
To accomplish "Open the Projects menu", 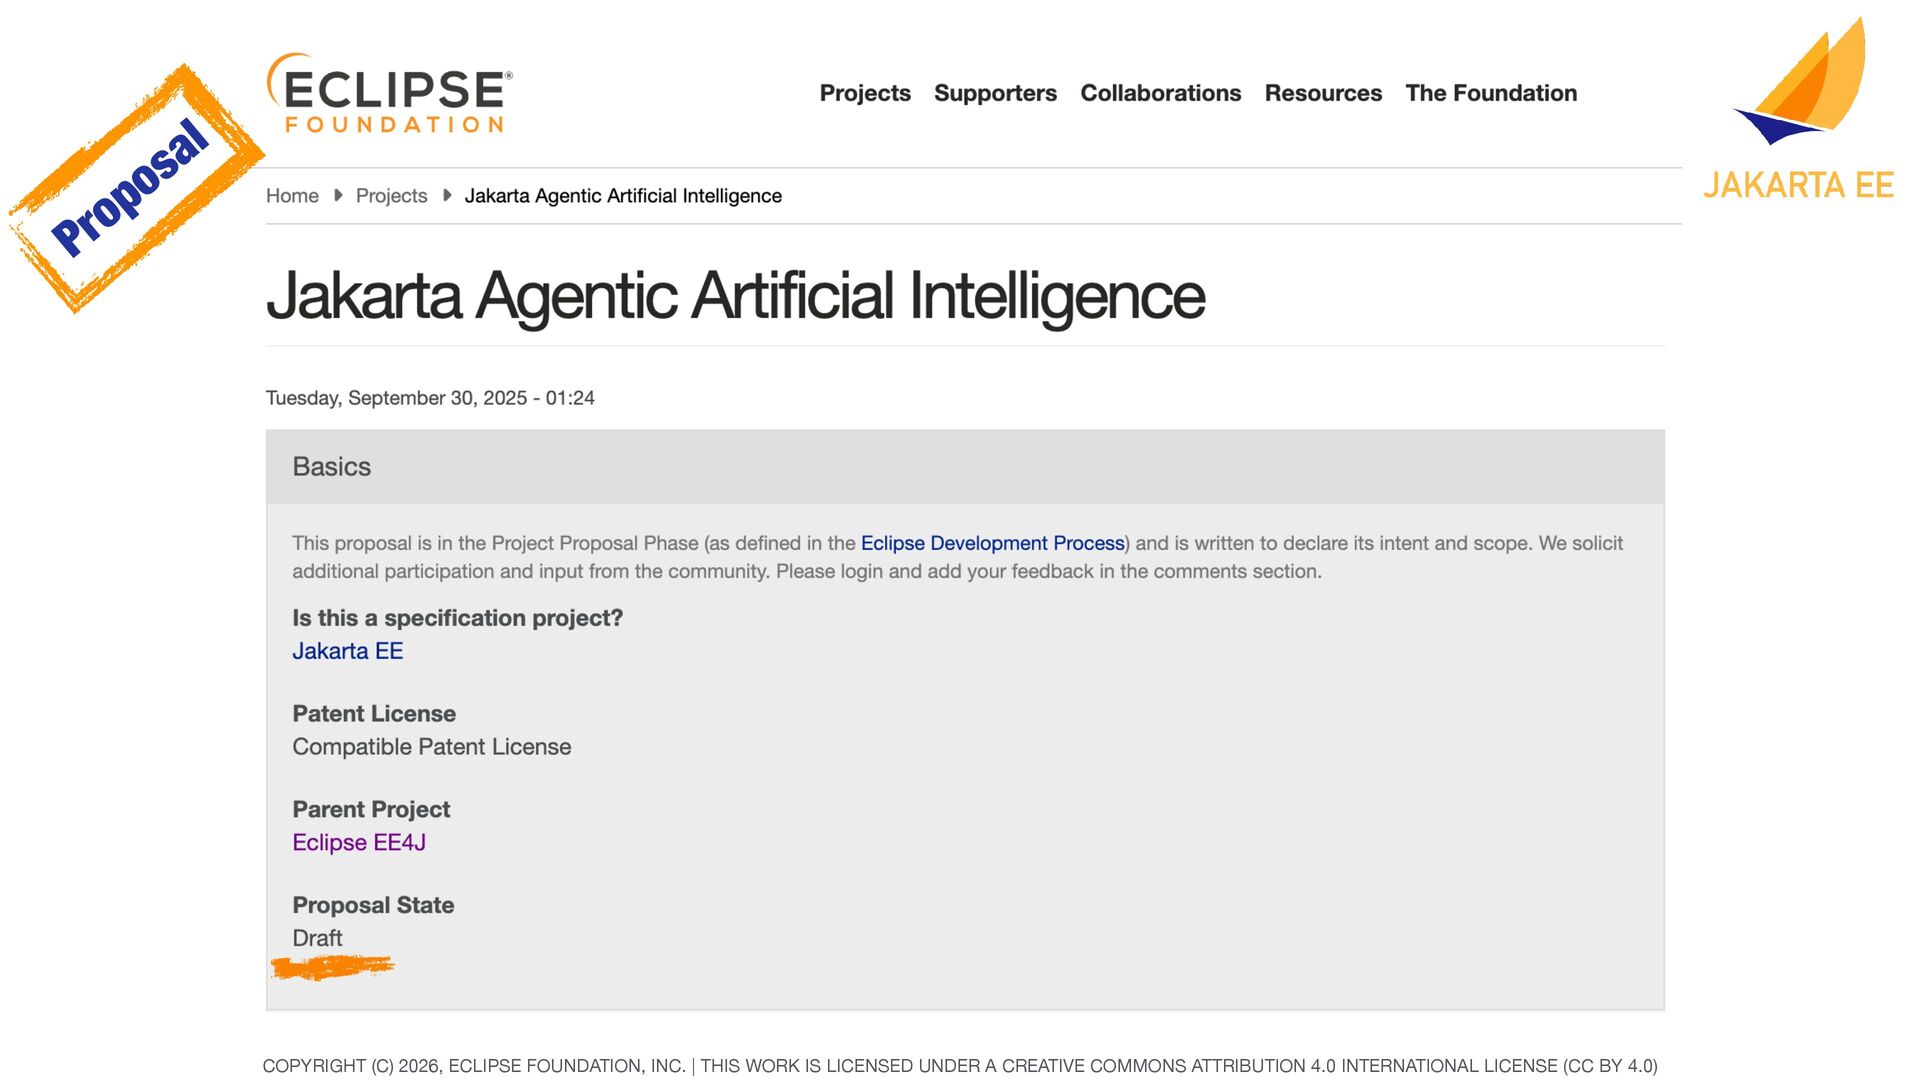I will (x=865, y=93).
